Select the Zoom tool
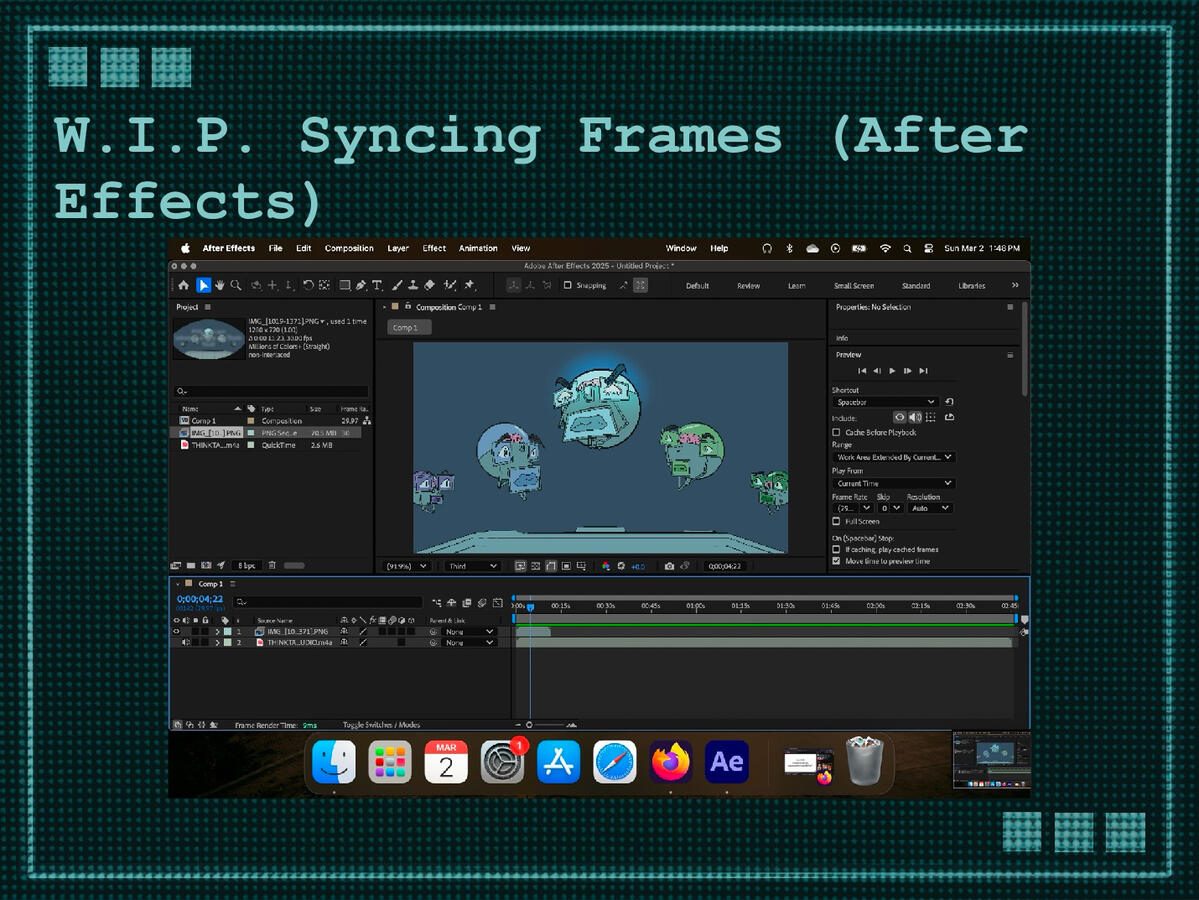 (236, 285)
